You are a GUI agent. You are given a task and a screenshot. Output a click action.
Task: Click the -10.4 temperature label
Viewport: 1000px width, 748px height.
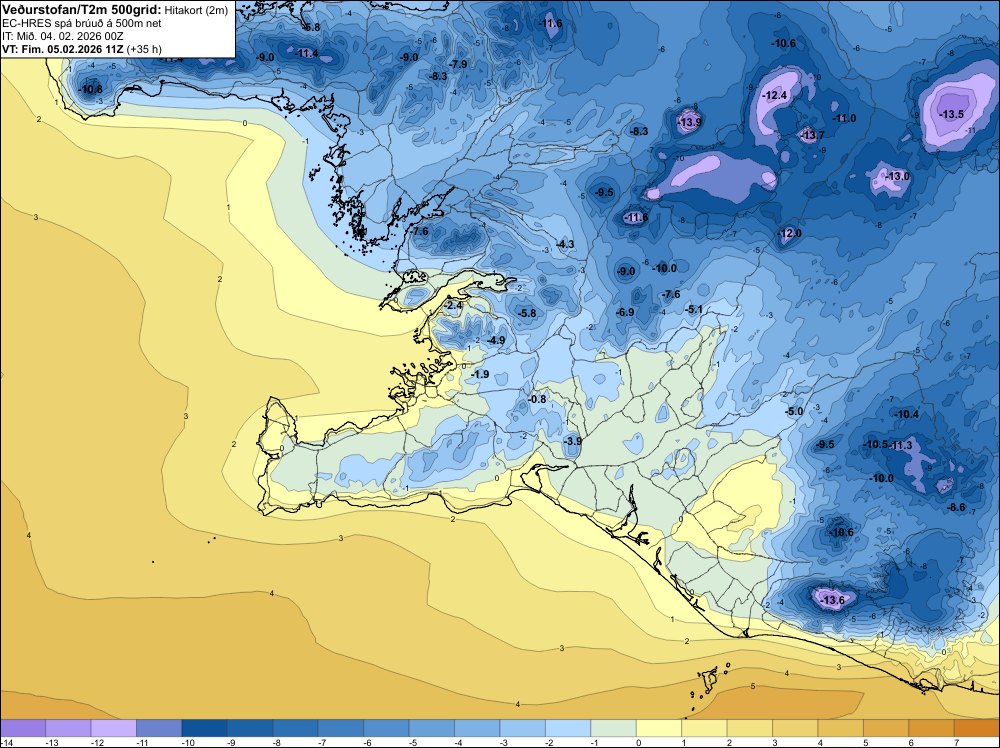(x=906, y=414)
